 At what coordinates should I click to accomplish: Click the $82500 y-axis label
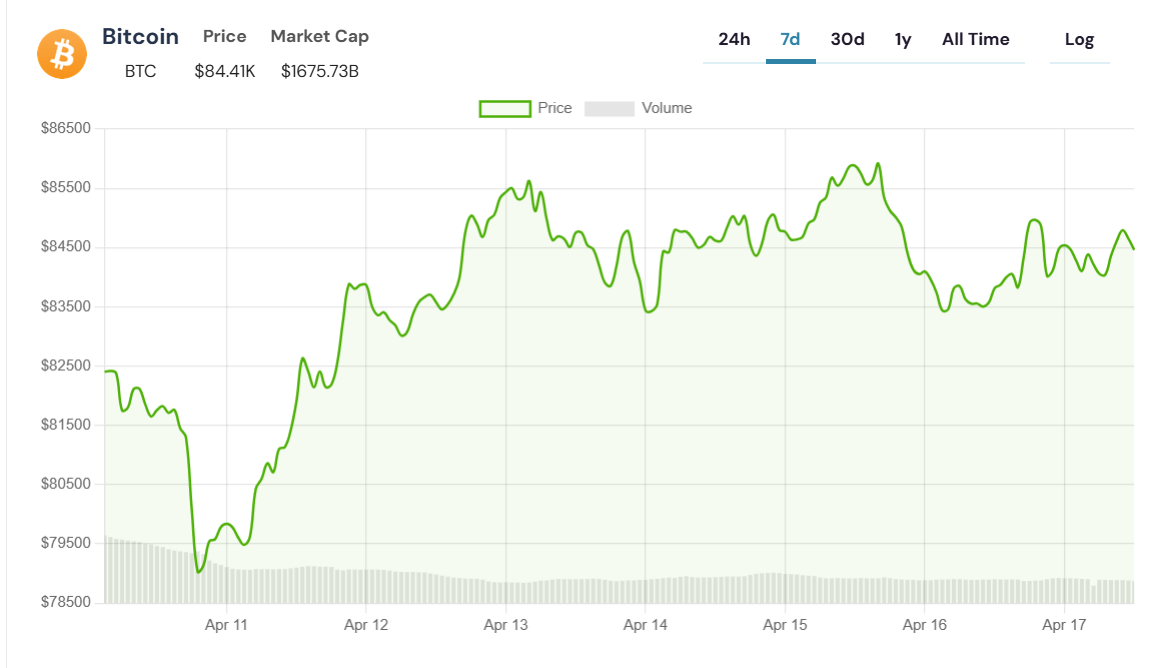[66, 365]
